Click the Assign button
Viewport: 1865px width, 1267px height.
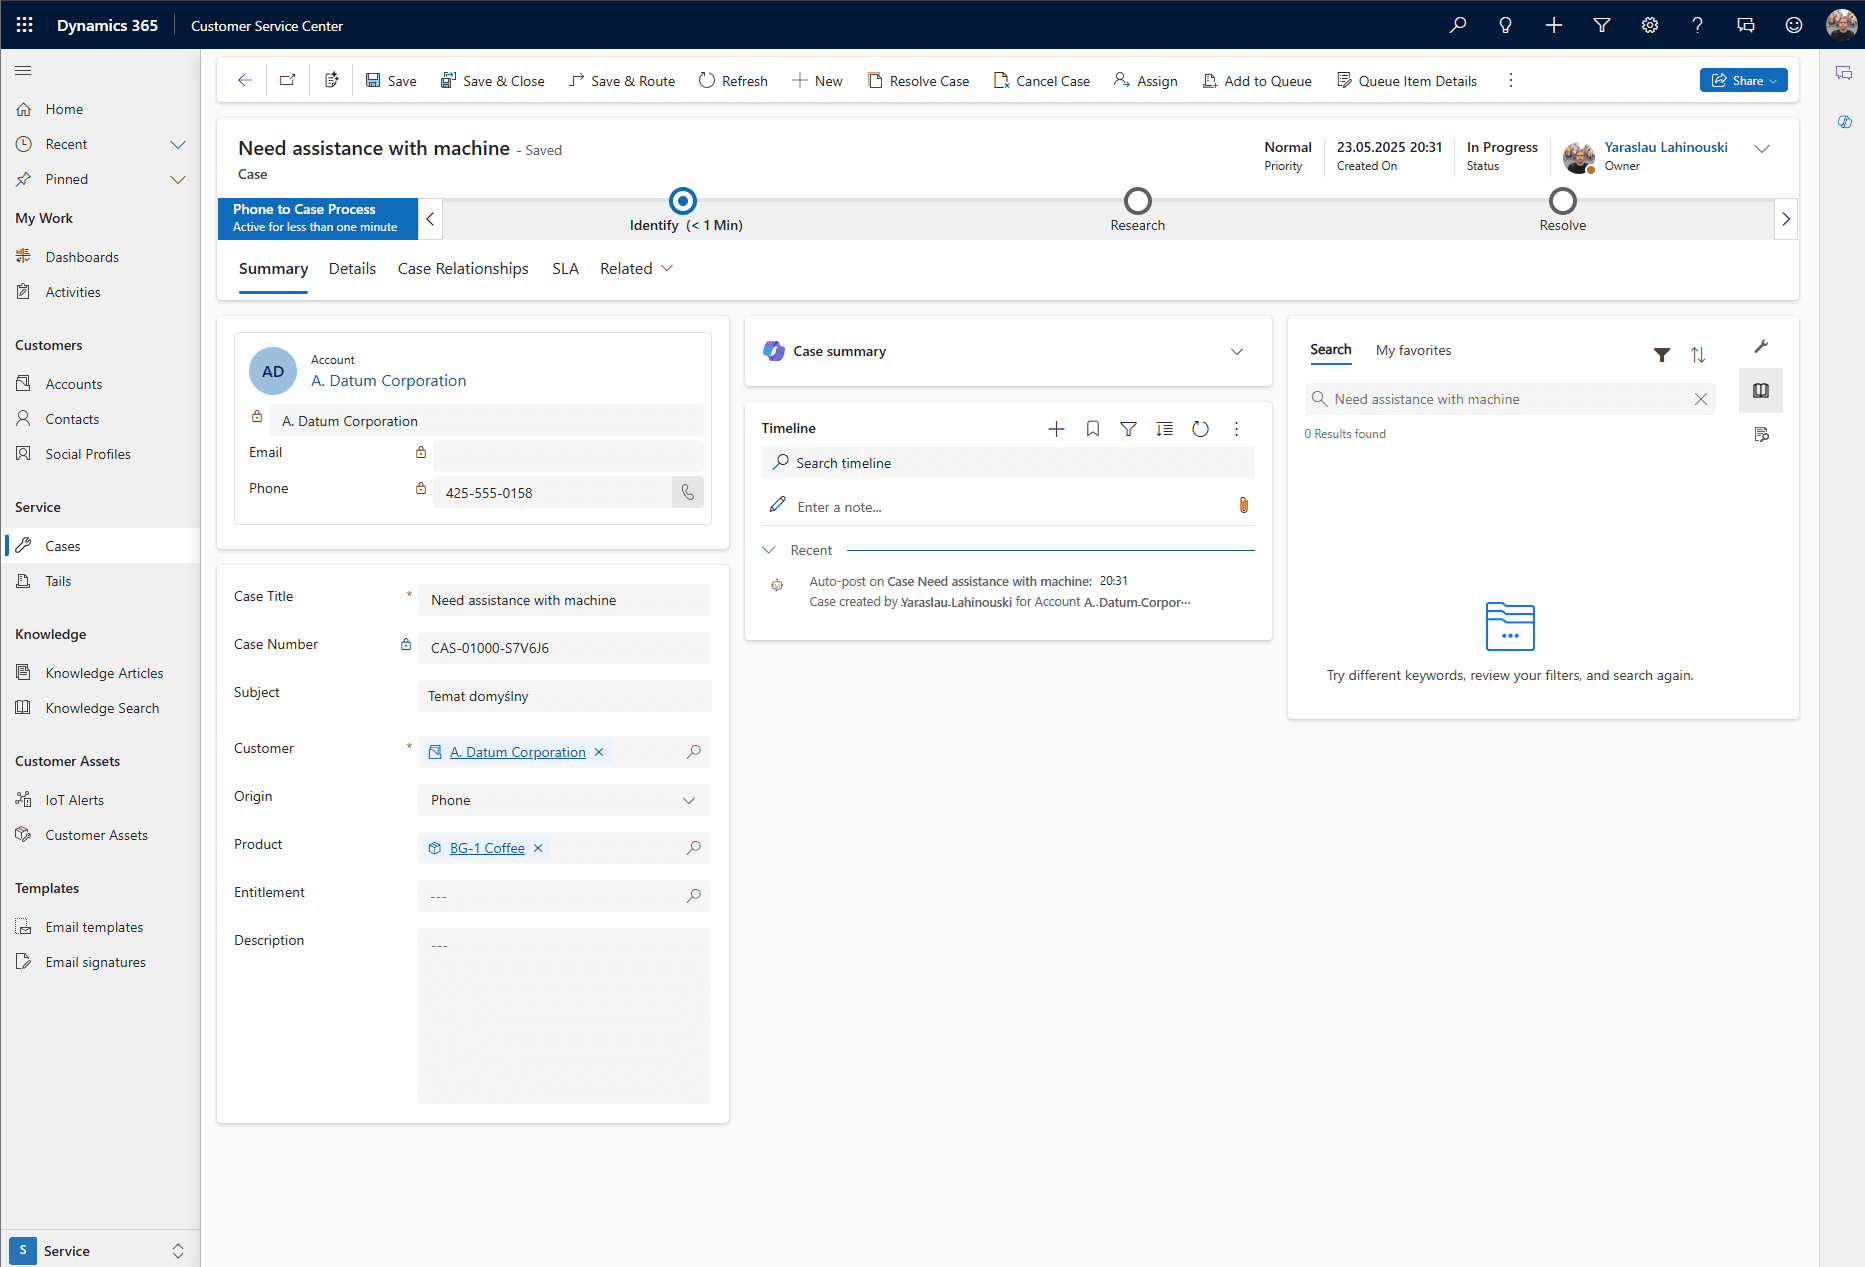pyautogui.click(x=1146, y=80)
